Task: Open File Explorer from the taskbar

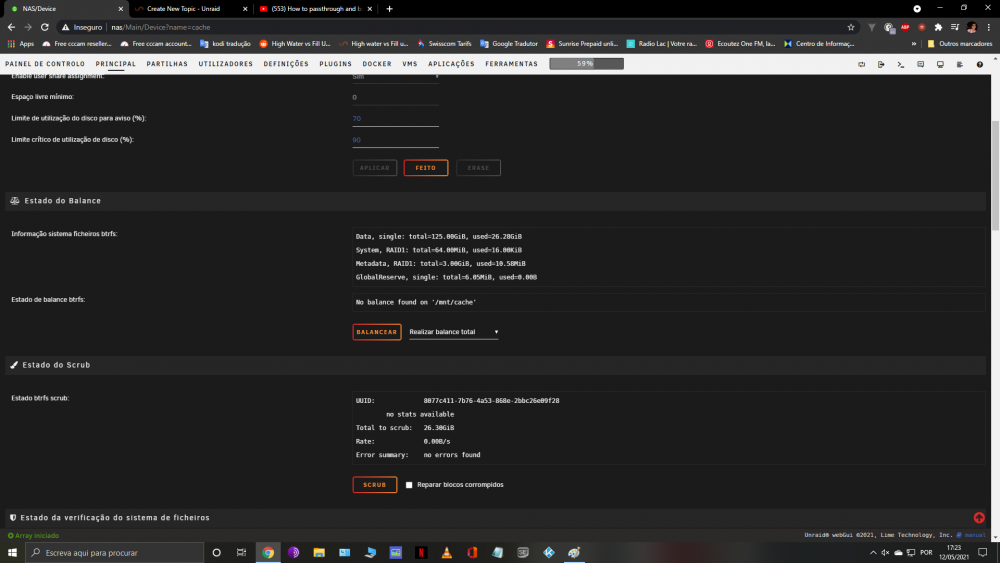Action: pos(319,552)
